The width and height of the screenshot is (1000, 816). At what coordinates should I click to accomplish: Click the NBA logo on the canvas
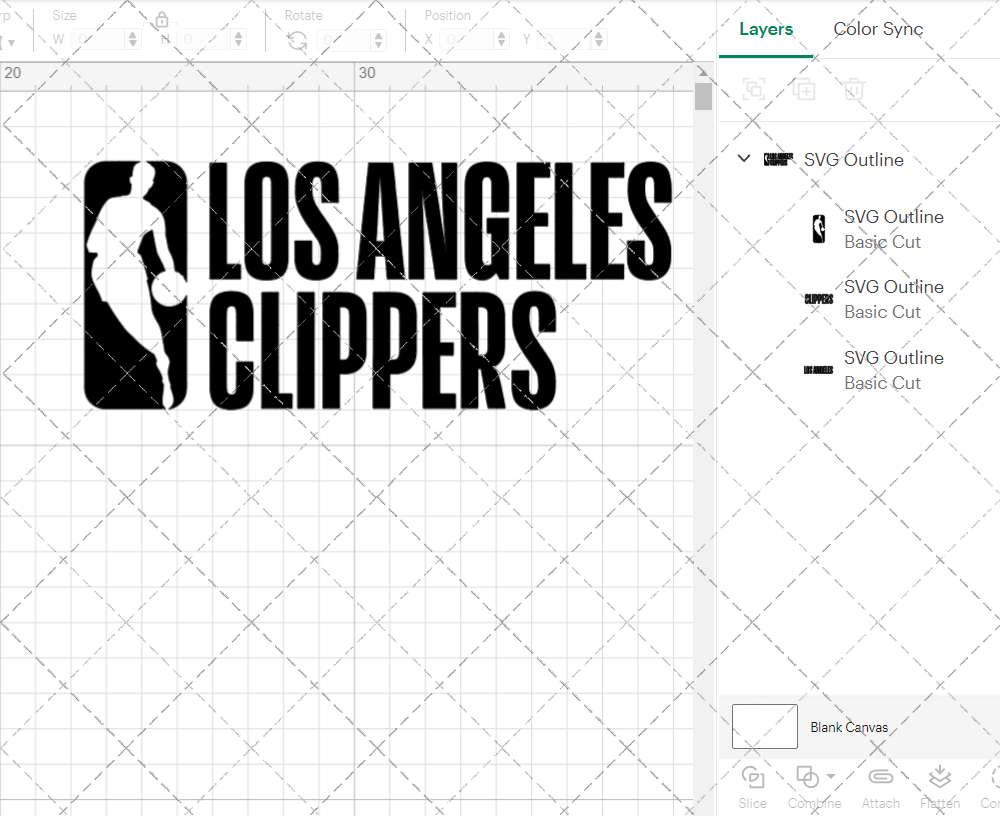tap(135, 285)
